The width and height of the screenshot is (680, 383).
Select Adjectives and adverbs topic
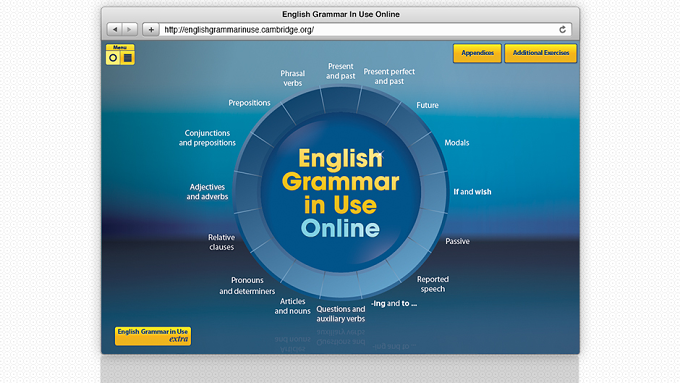(x=207, y=192)
